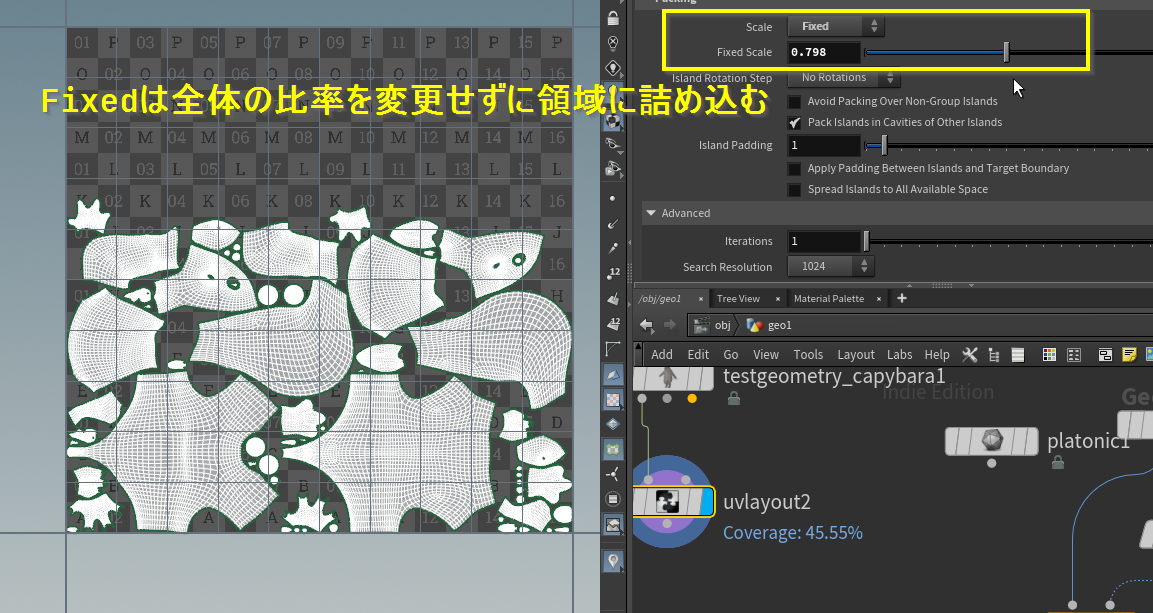The width and height of the screenshot is (1153, 613).
Task: Click the platonic1 node icon
Action: pos(991,441)
